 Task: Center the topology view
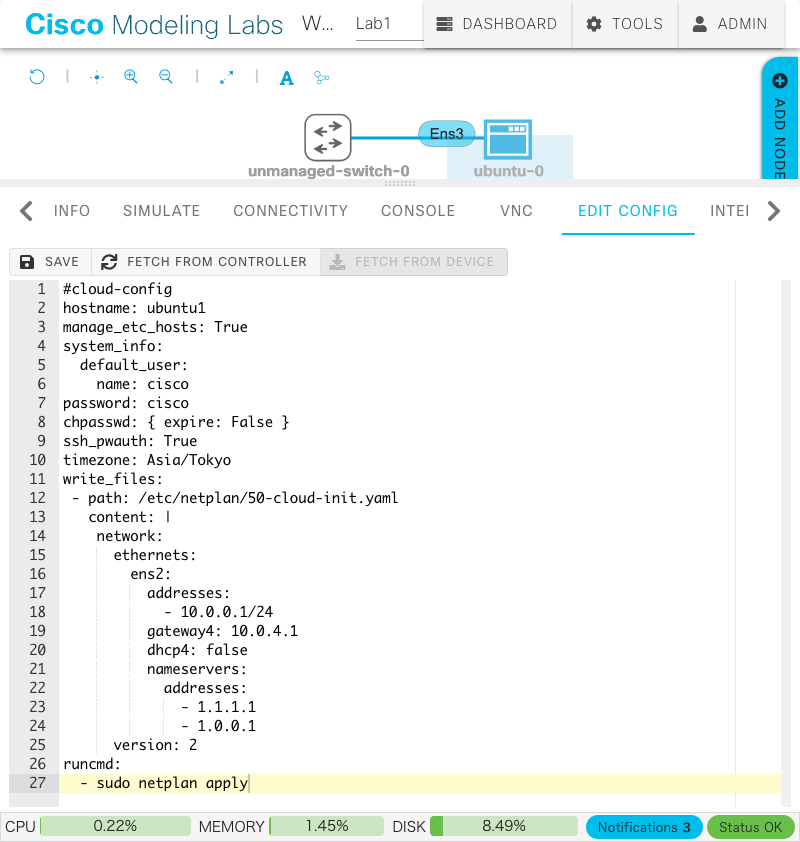(97, 77)
